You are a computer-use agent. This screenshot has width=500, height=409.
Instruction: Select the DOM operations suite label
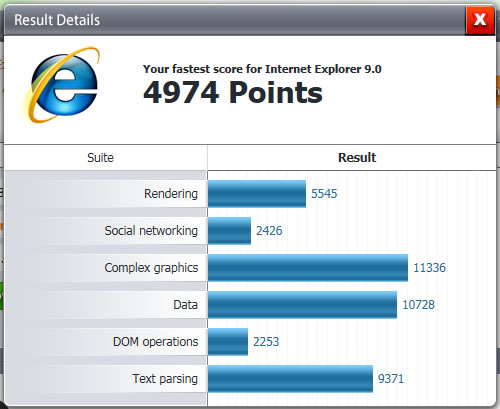155,342
